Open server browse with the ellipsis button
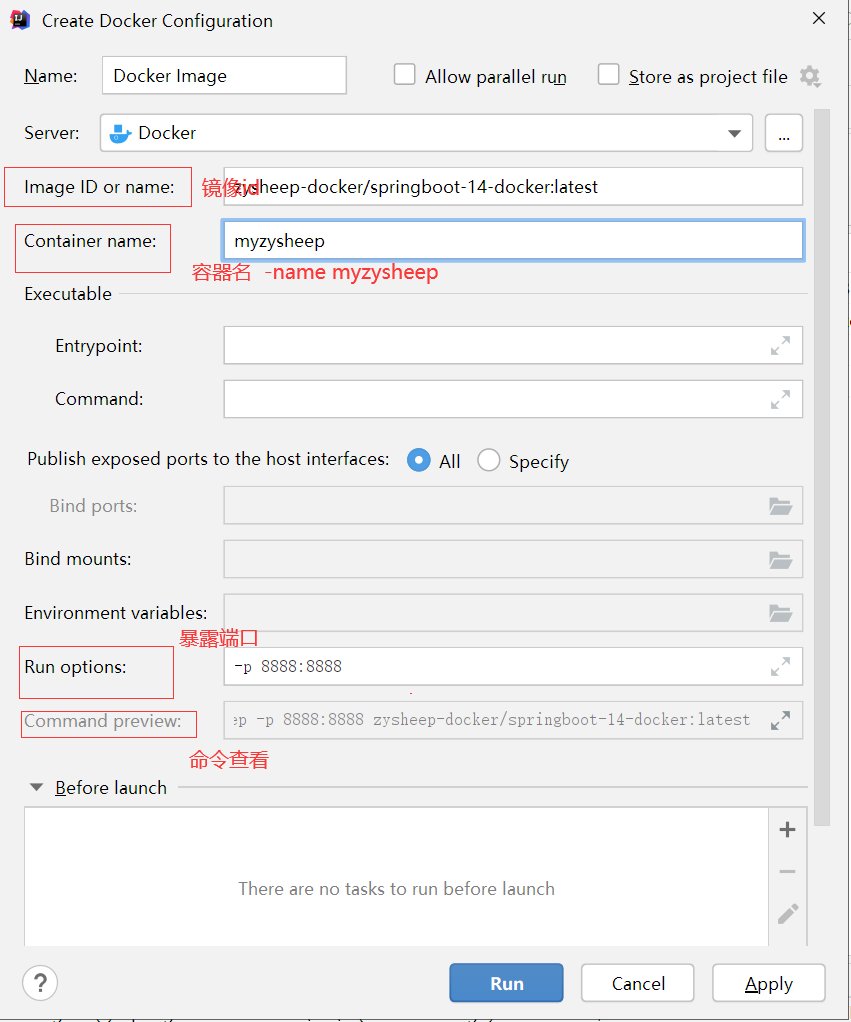This screenshot has height=1022, width=851. [x=784, y=132]
